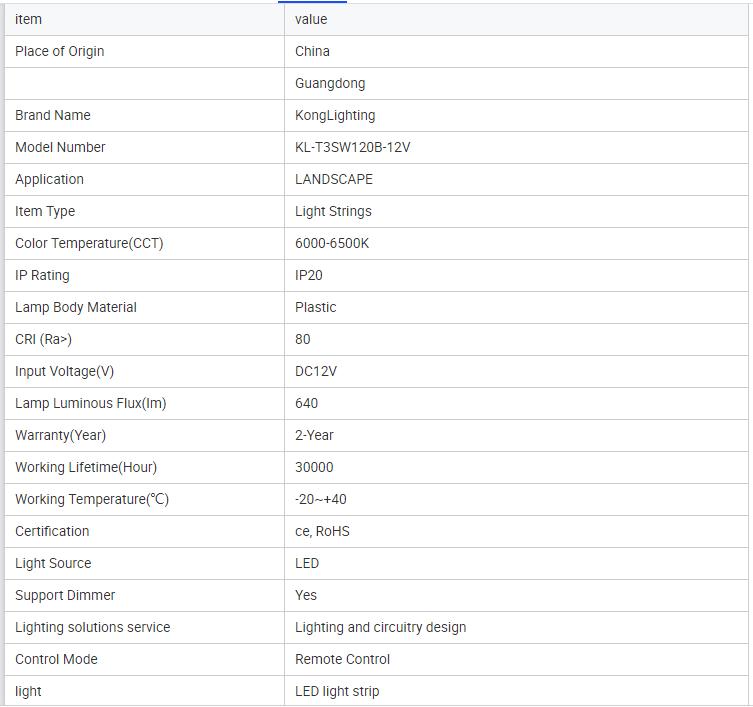Image resolution: width=753 pixels, height=707 pixels.
Task: Select the 'CRI (Ra>)' label cell
Action: [44, 339]
